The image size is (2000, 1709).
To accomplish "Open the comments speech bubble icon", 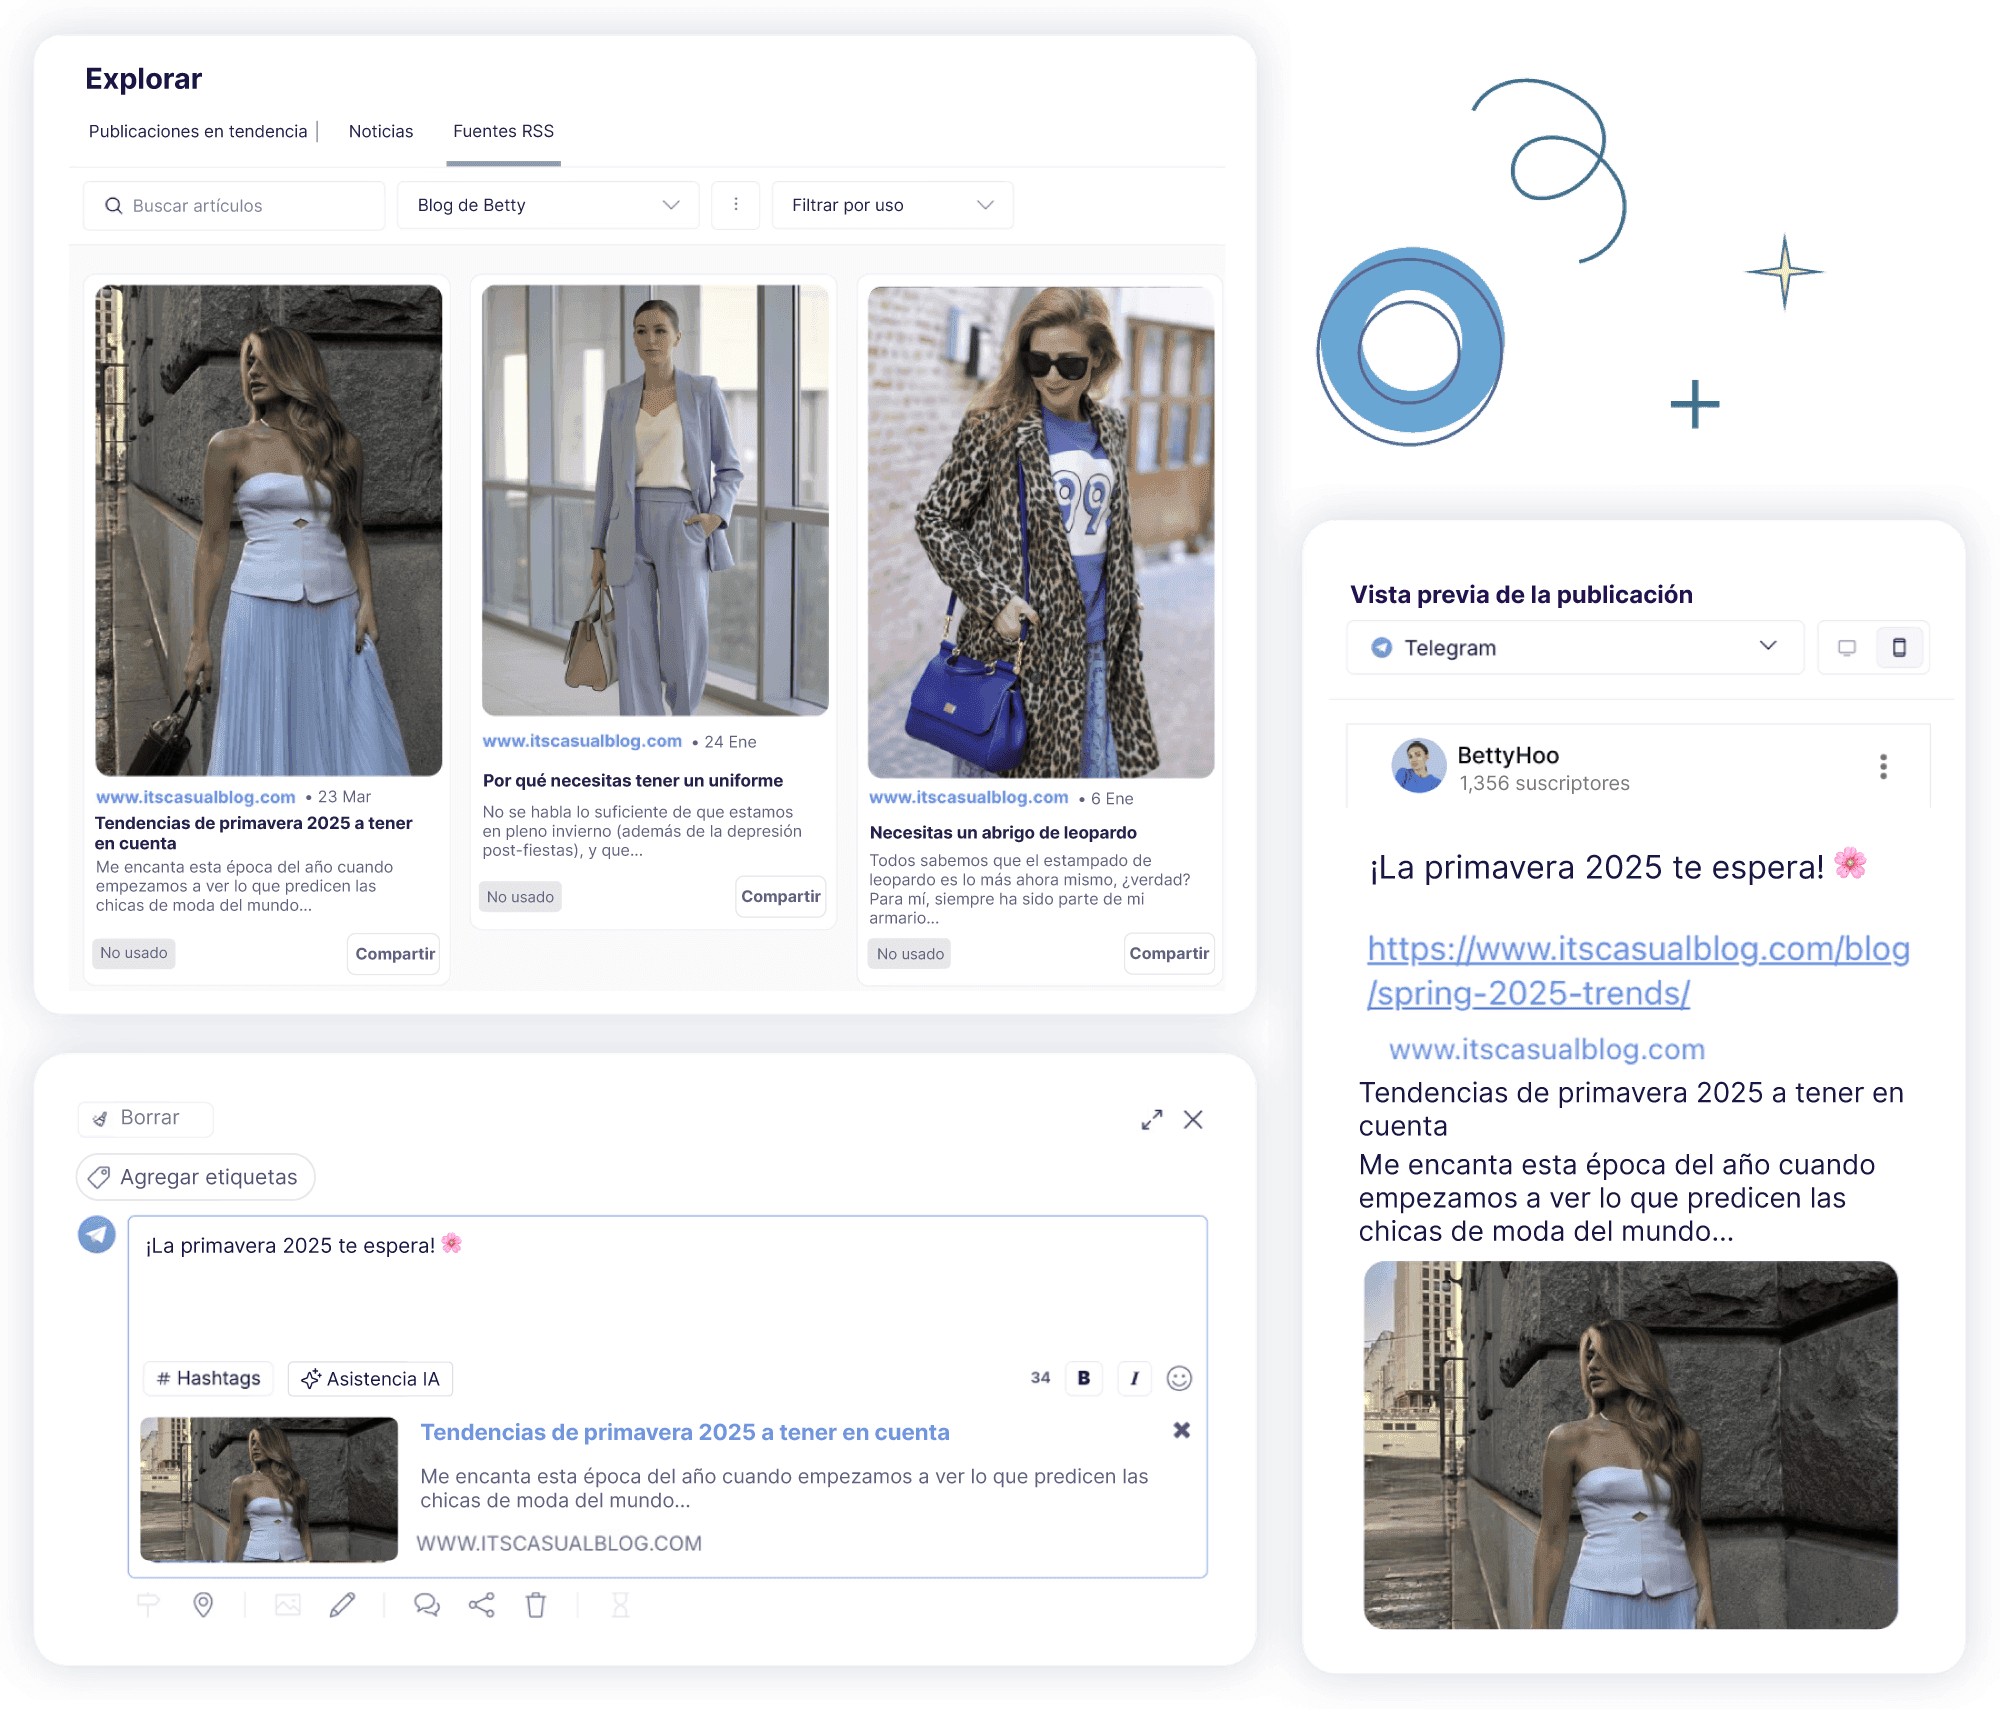I will pyautogui.click(x=427, y=1605).
